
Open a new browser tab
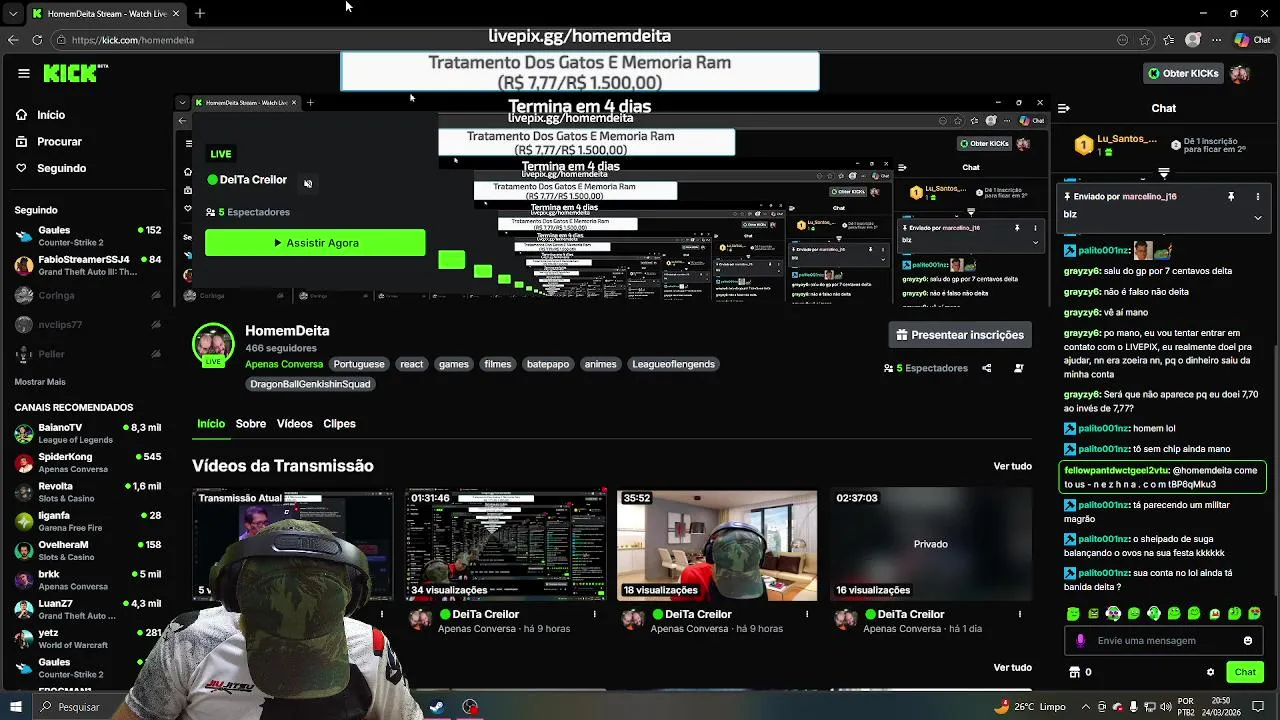coord(200,13)
